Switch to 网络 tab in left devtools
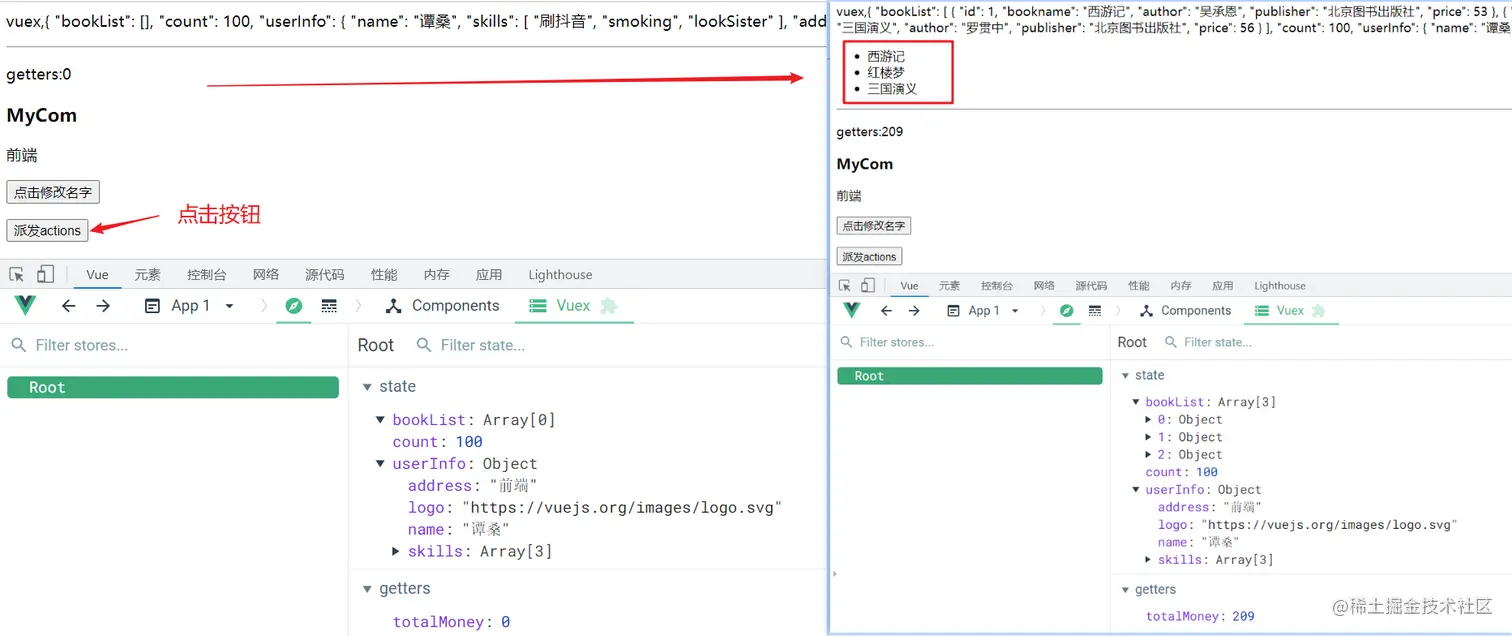This screenshot has width=1512, height=636. (266, 275)
